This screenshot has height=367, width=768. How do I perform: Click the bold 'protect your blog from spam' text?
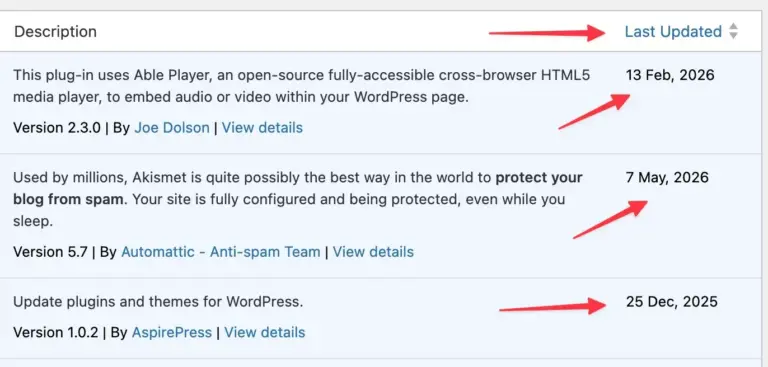[298, 189]
